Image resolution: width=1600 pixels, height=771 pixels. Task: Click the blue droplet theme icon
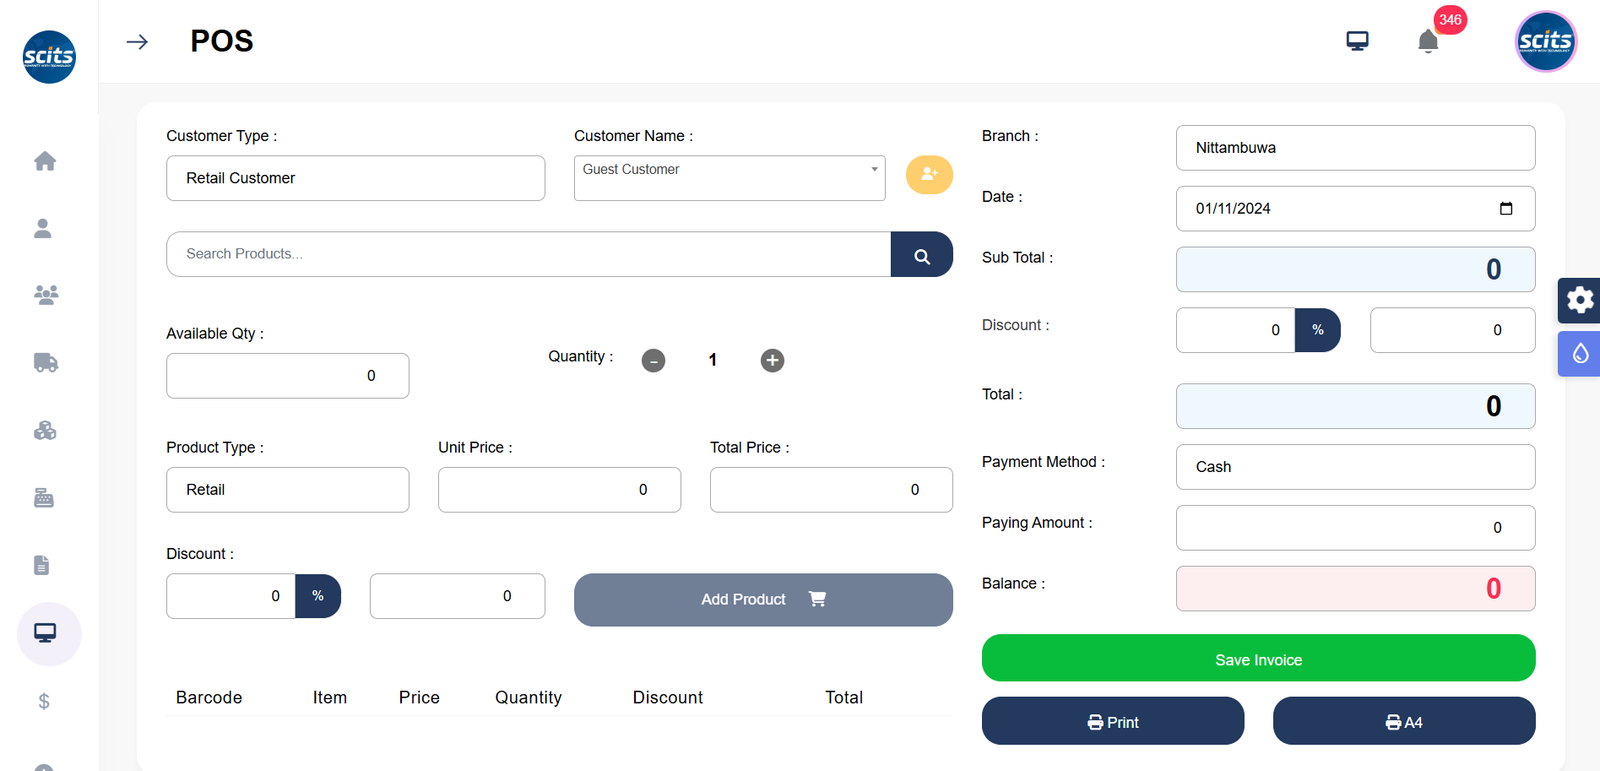pos(1579,354)
